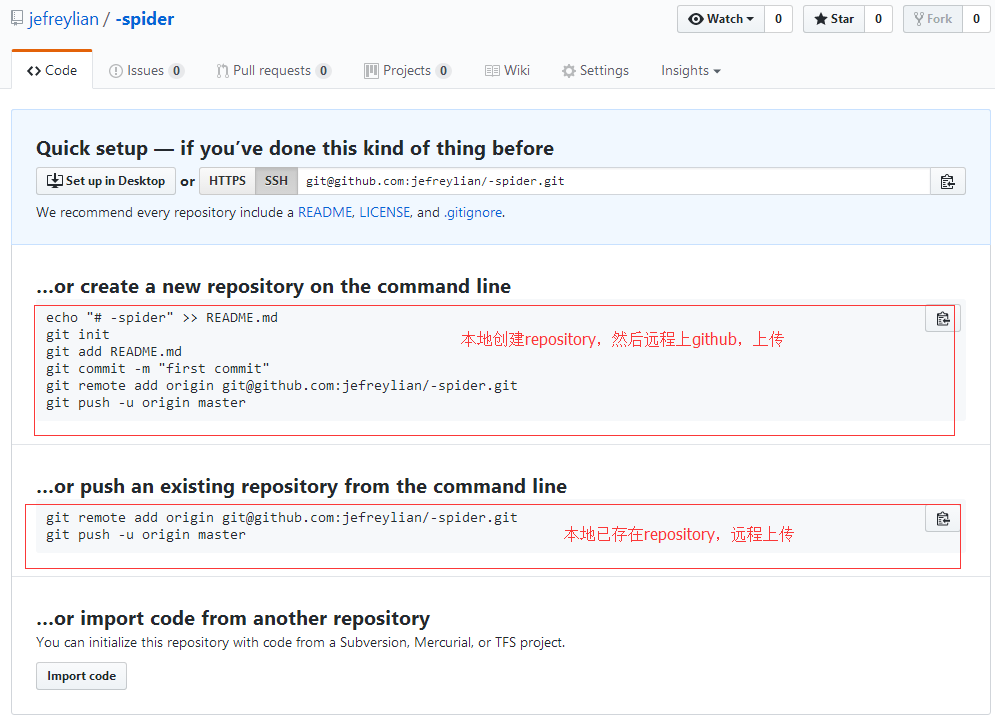
Task: Click the Projects board icon
Action: 371,71
